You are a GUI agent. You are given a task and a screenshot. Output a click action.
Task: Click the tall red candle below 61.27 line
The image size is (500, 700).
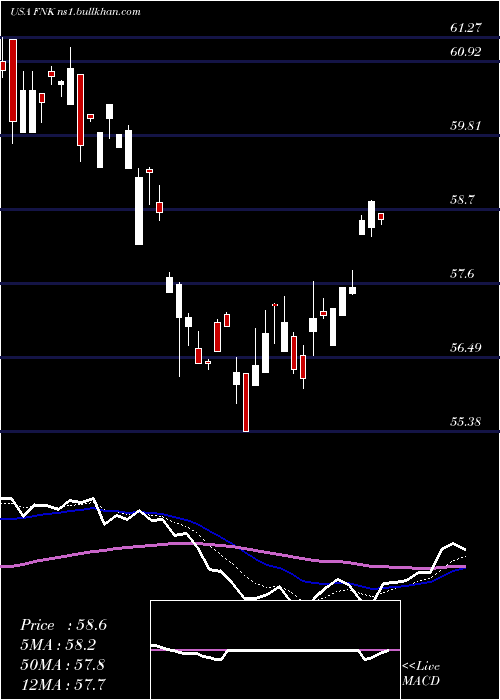tap(13, 80)
